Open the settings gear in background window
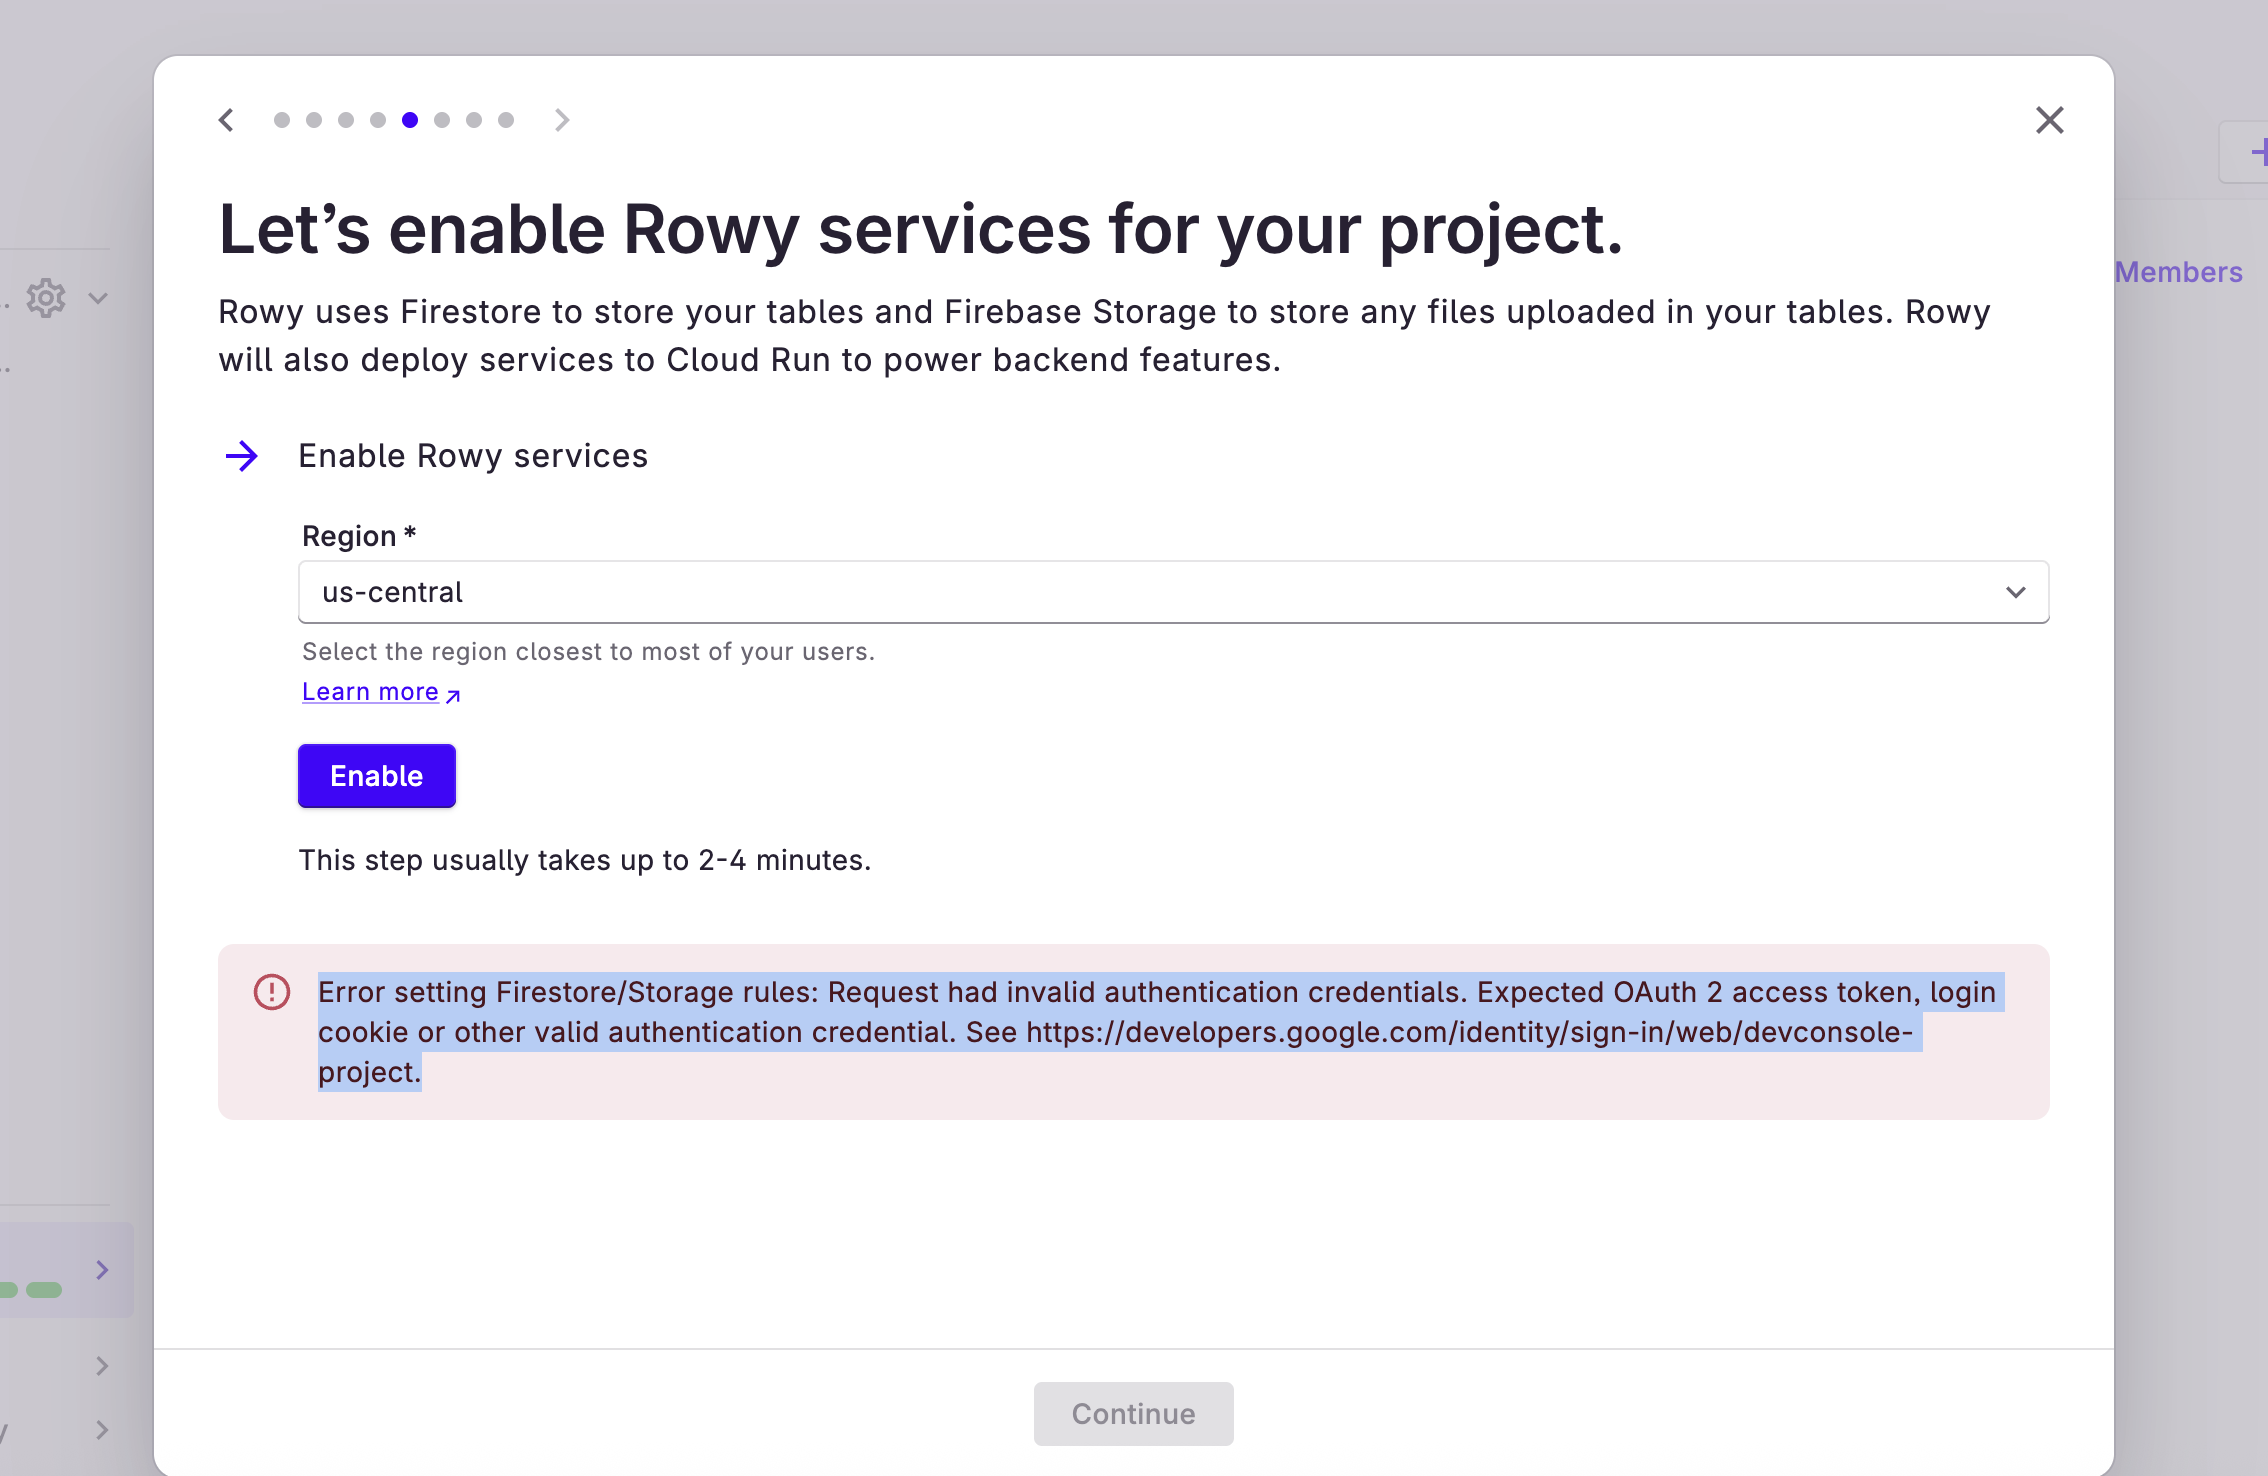The width and height of the screenshot is (2268, 1476). point(46,298)
